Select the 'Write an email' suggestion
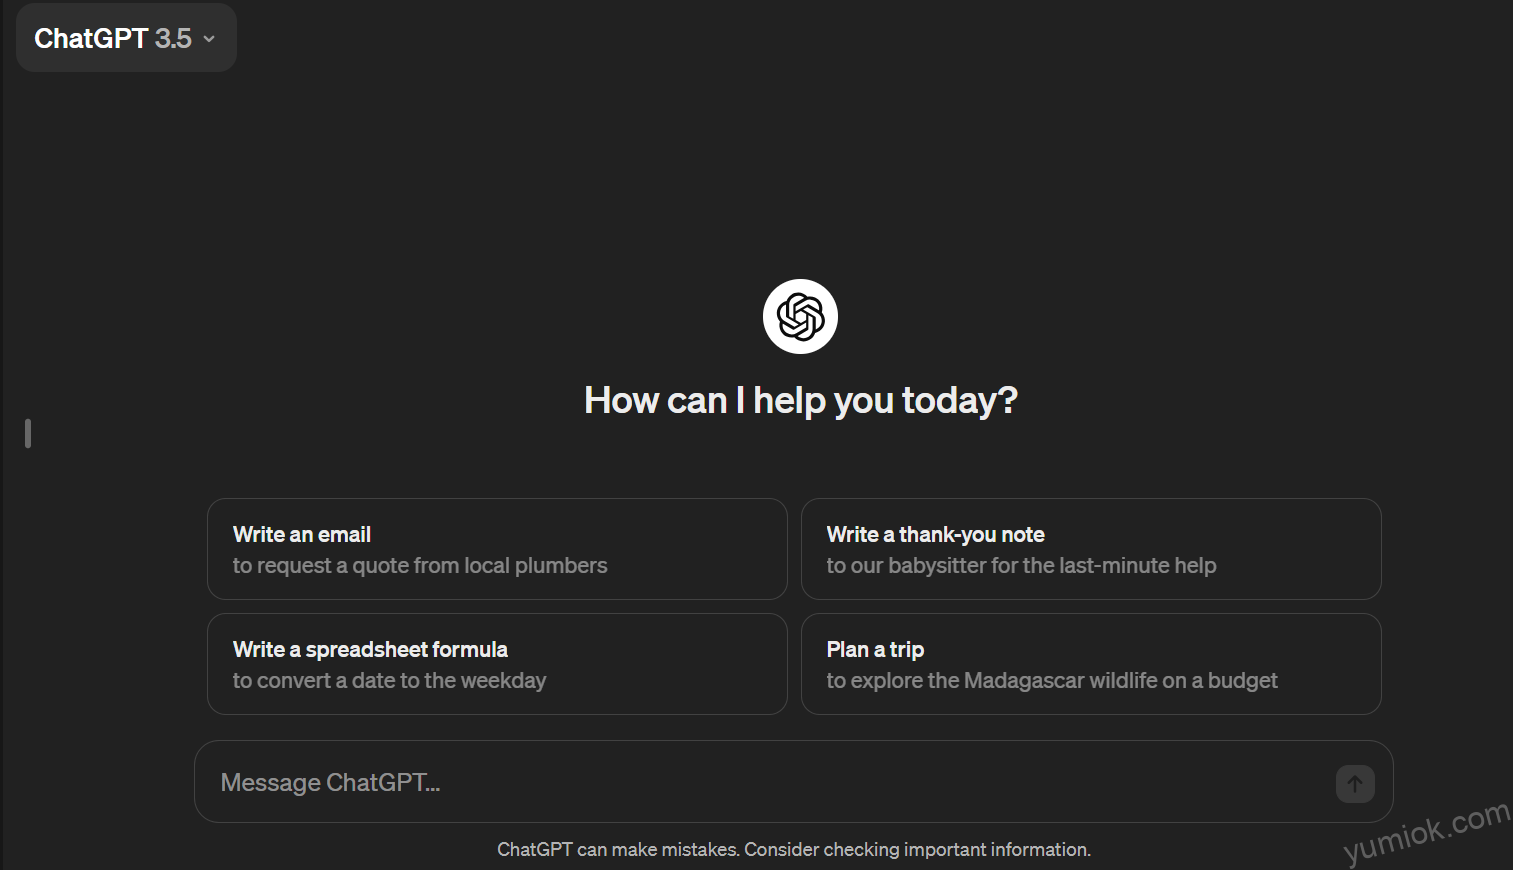Image resolution: width=1513 pixels, height=870 pixels. point(497,549)
